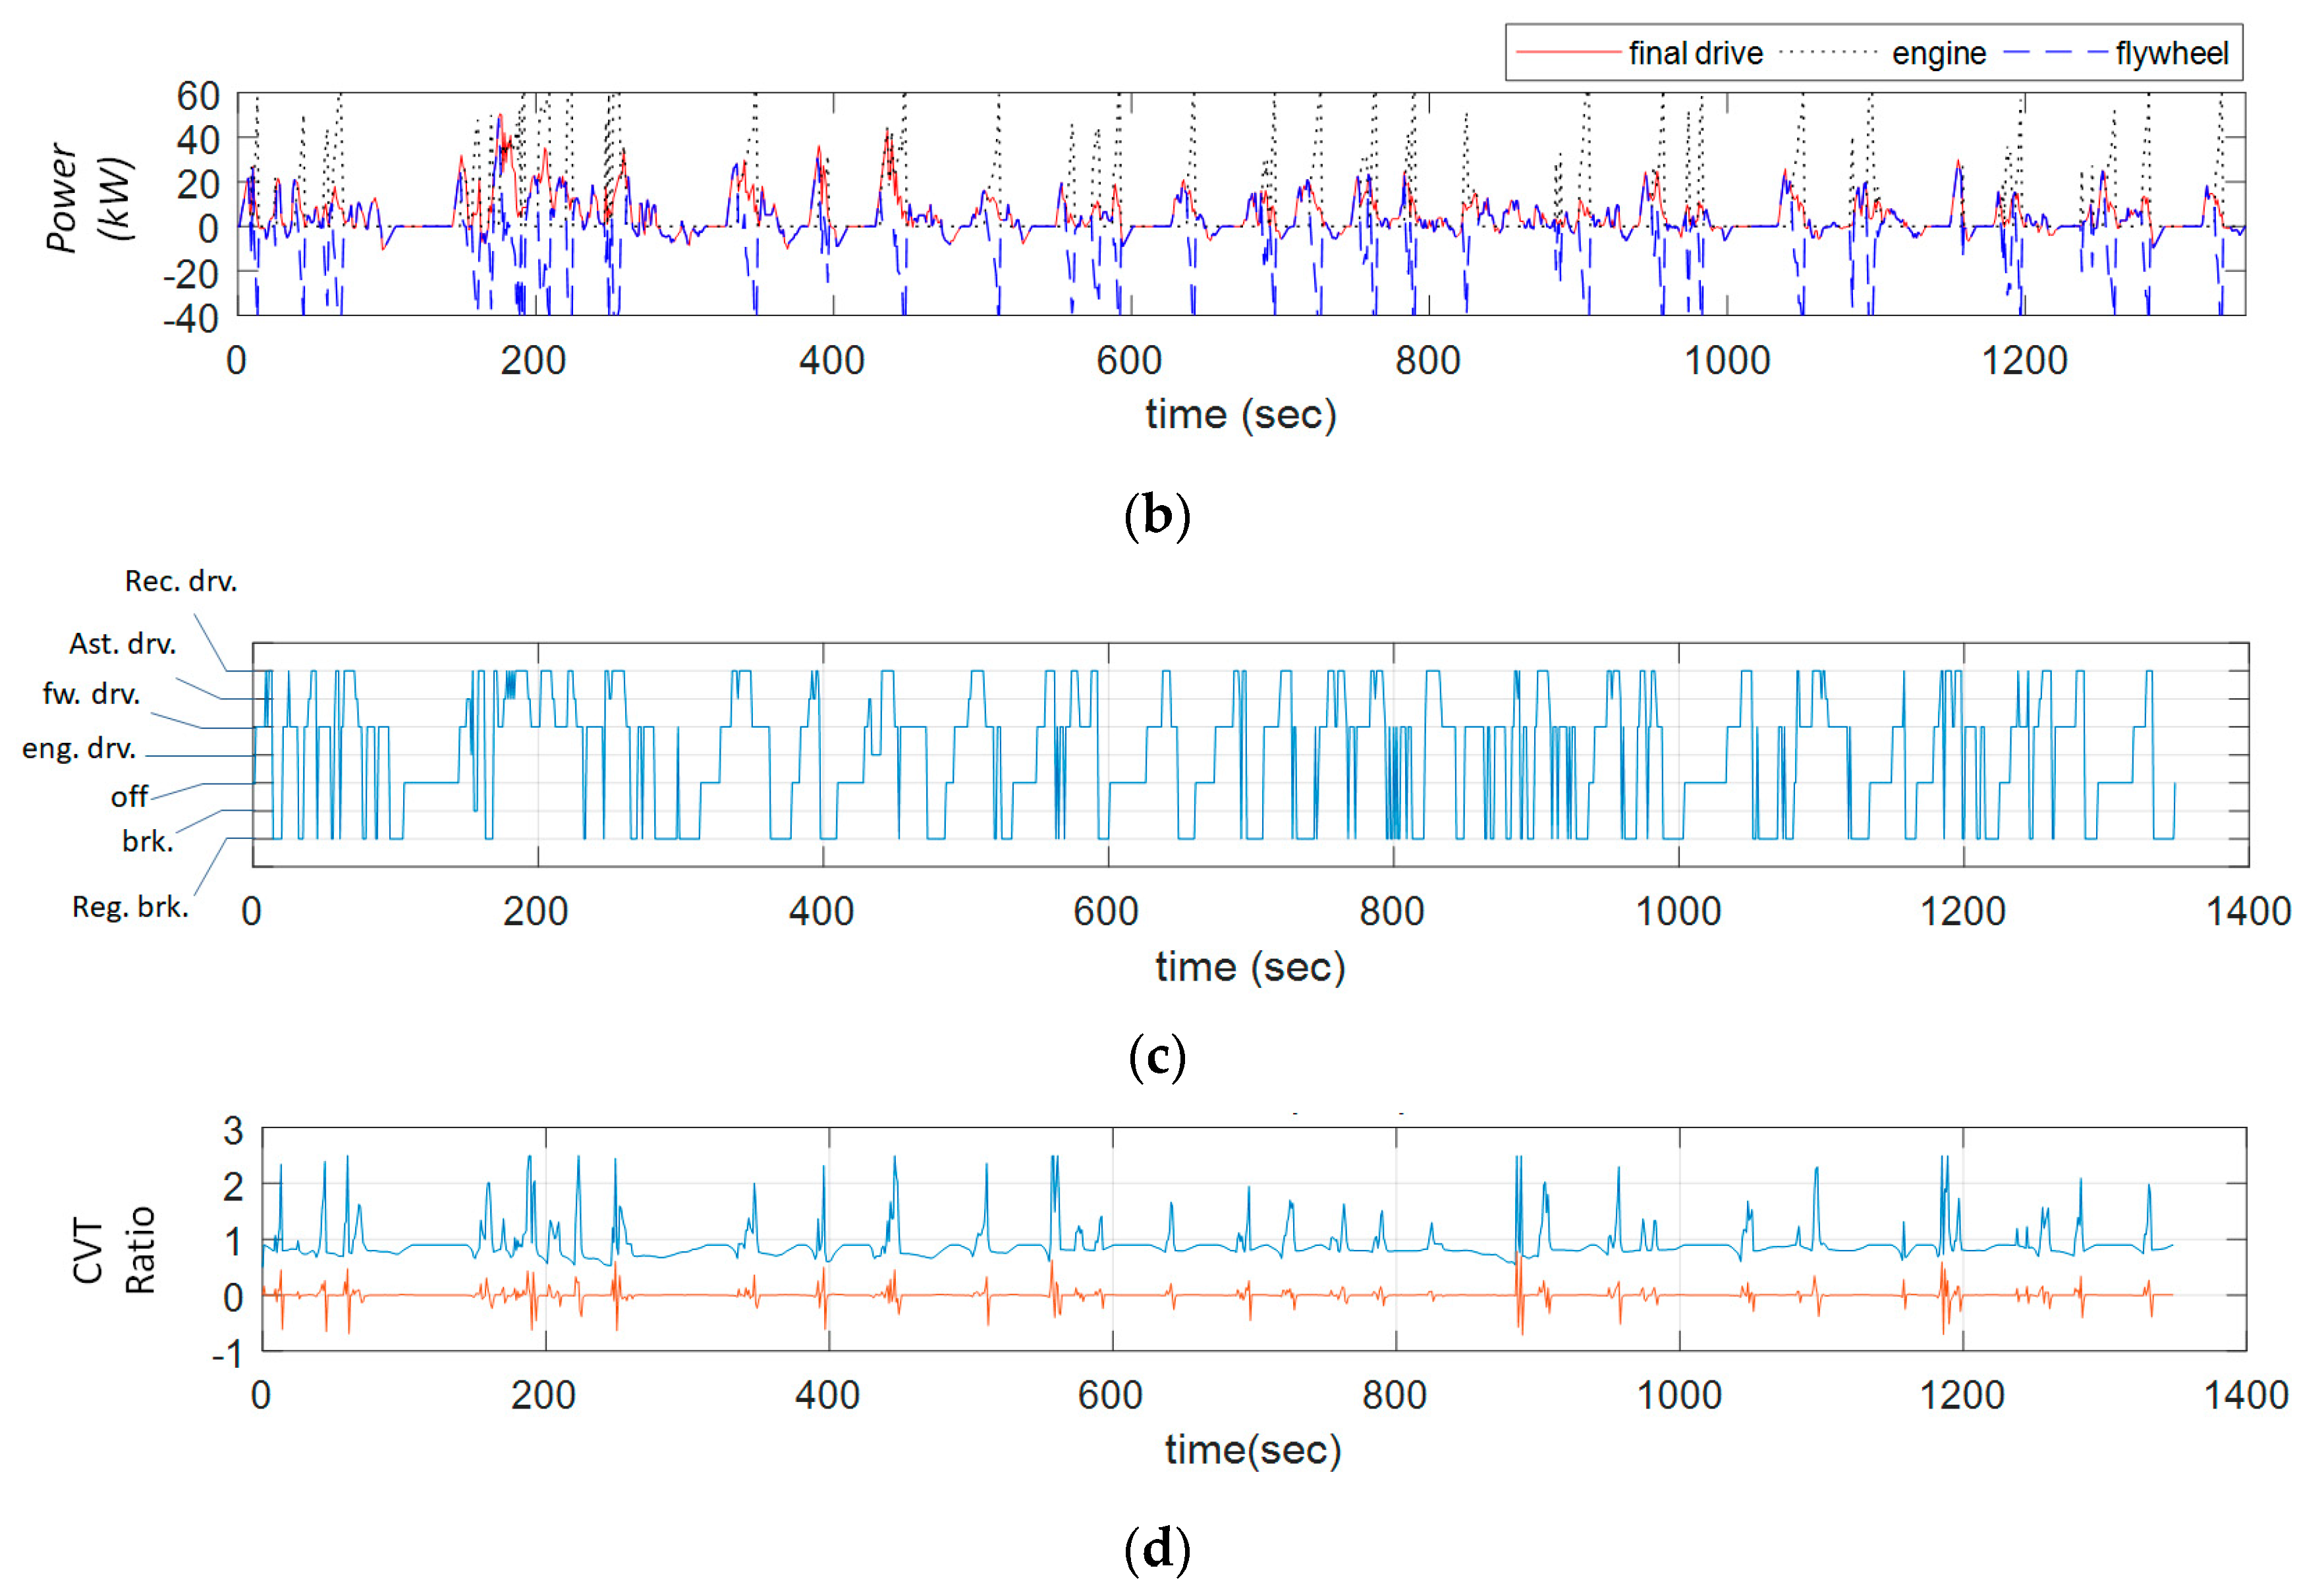
Task: Click the dotted engine legend line sample
Action: pyautogui.click(x=1829, y=51)
